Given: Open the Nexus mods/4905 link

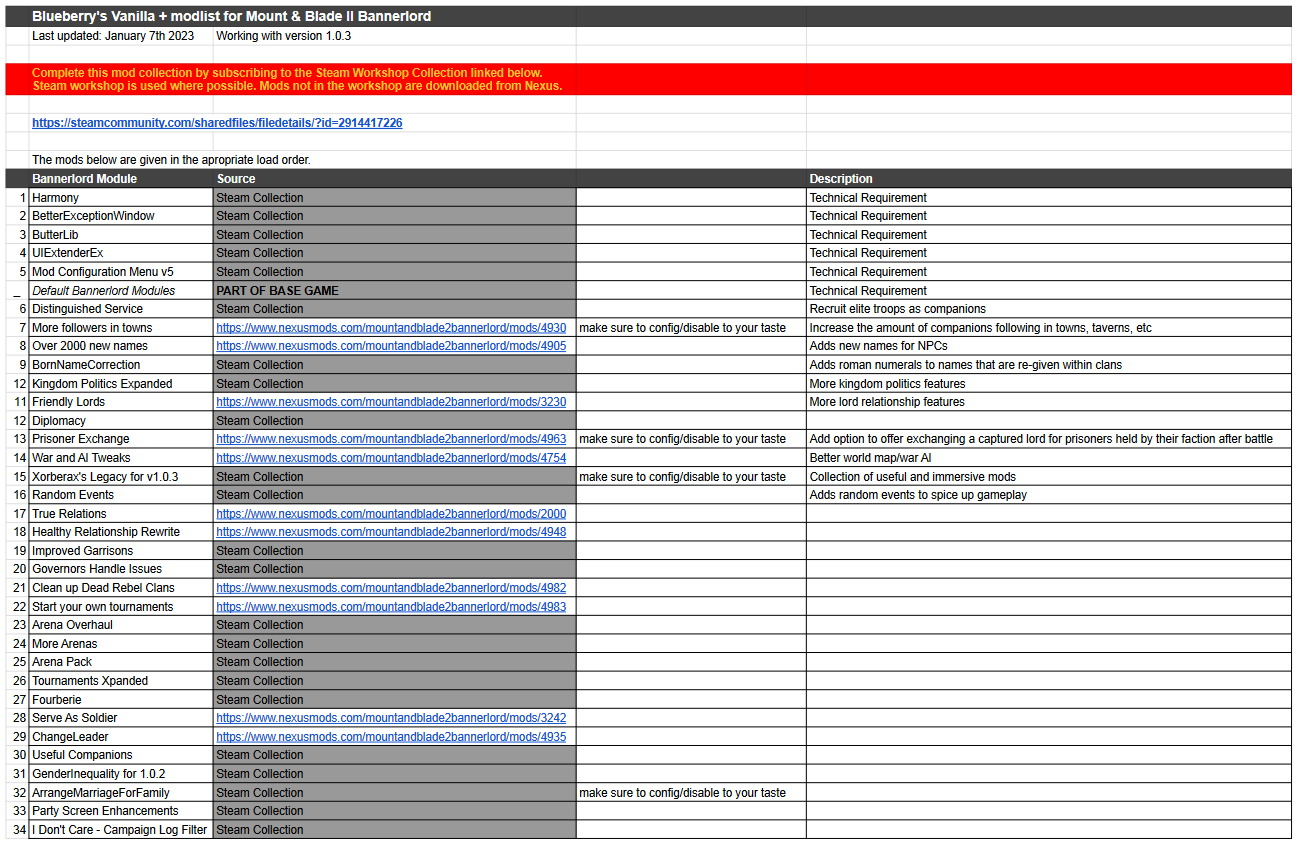Looking at the screenshot, I should [x=391, y=346].
